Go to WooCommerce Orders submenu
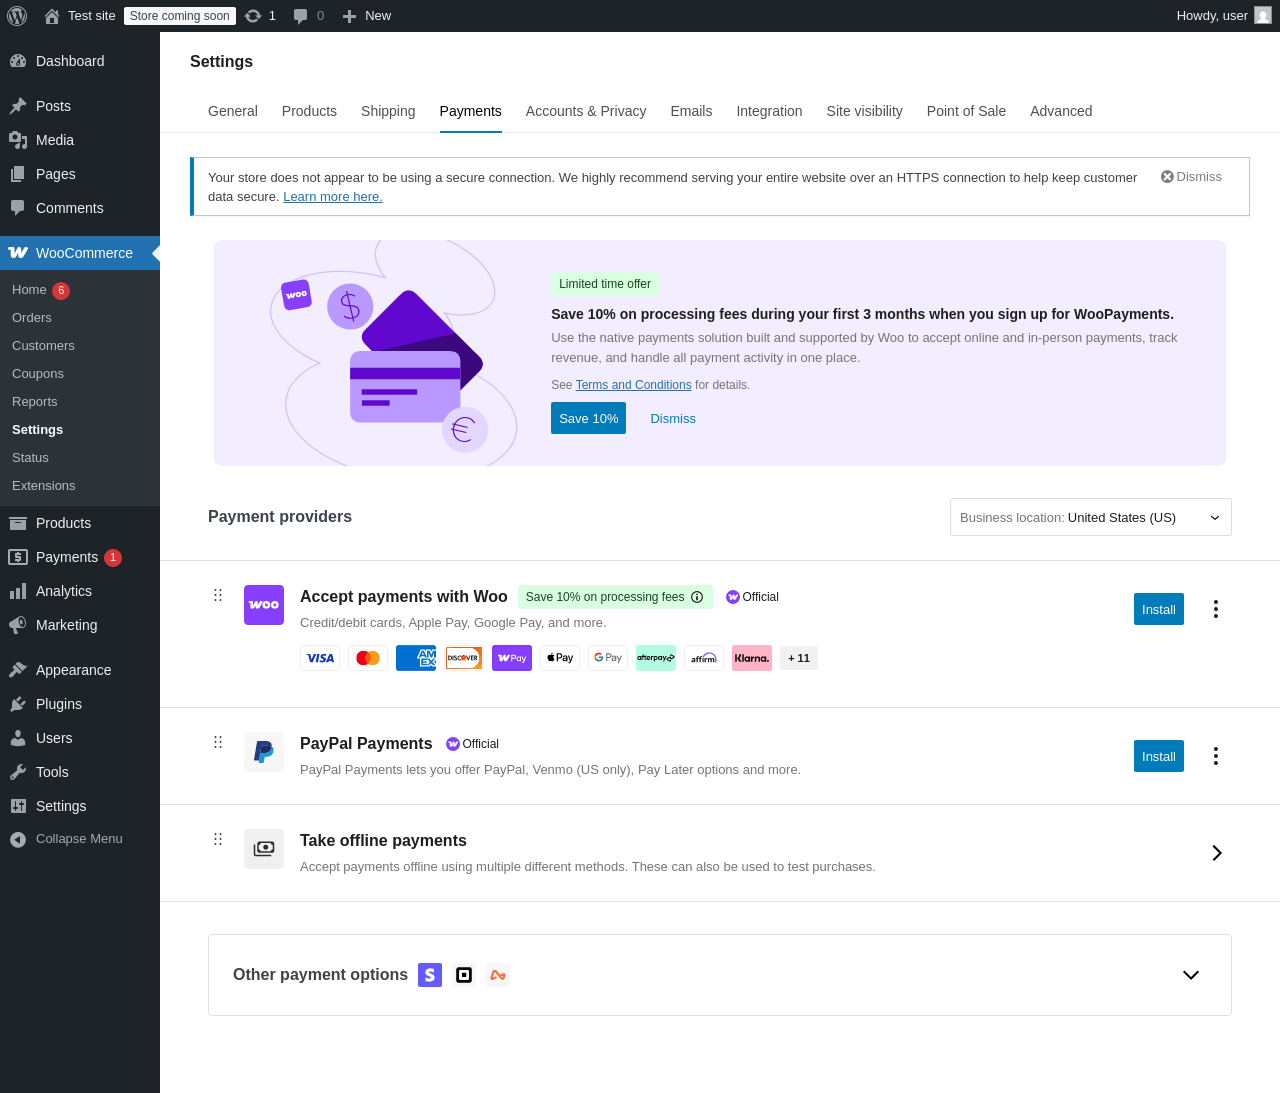 tap(32, 318)
